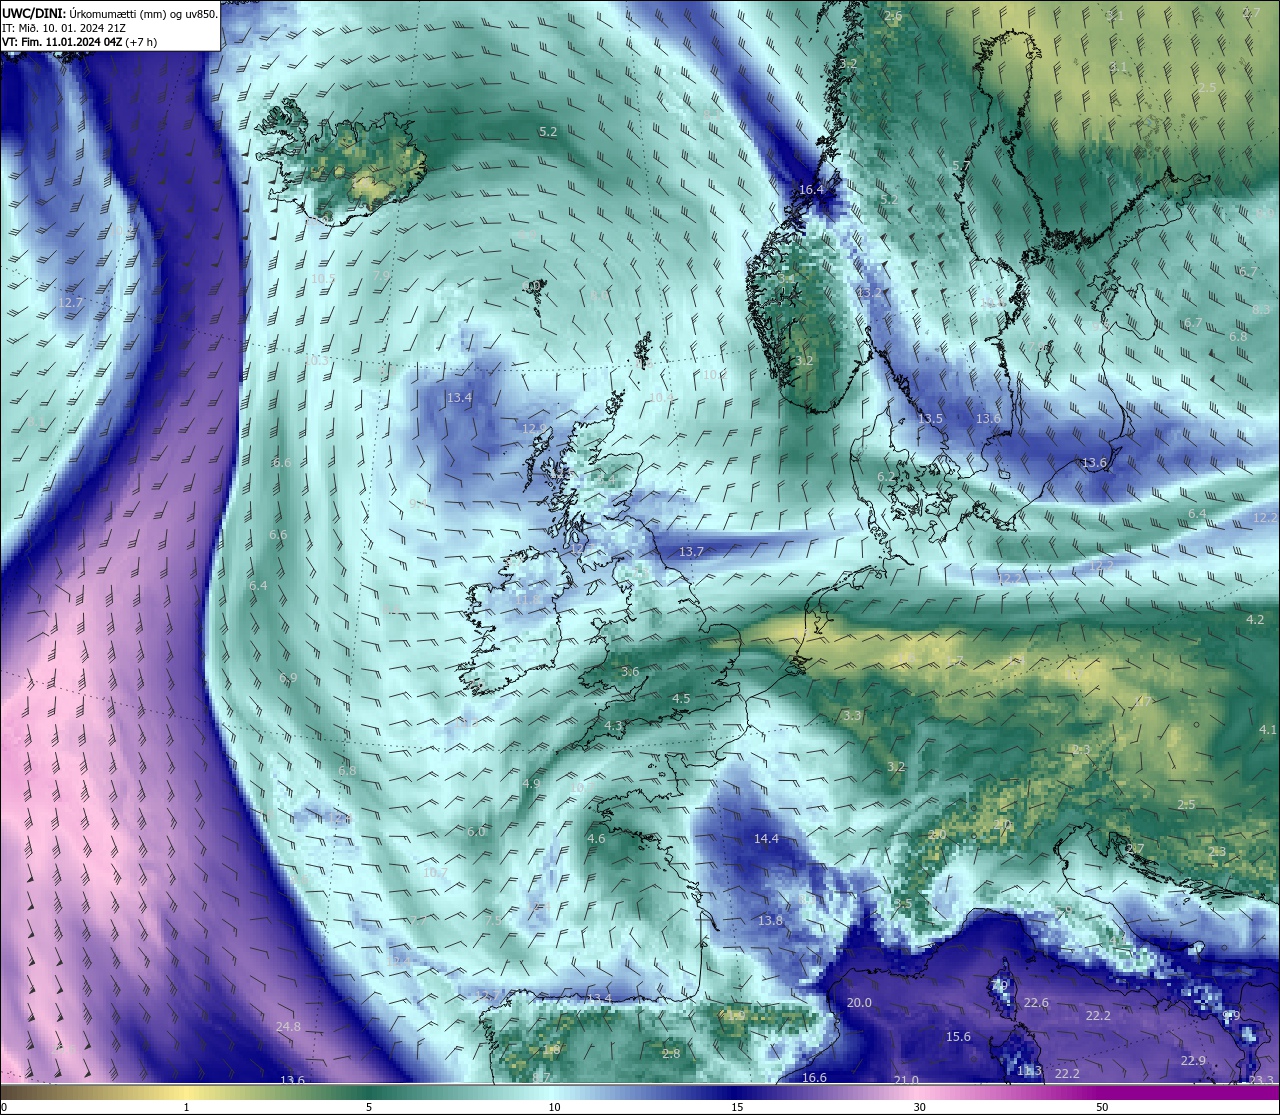Click the map value "4.9"
The width and height of the screenshot is (1280, 1115).
tap(531, 783)
